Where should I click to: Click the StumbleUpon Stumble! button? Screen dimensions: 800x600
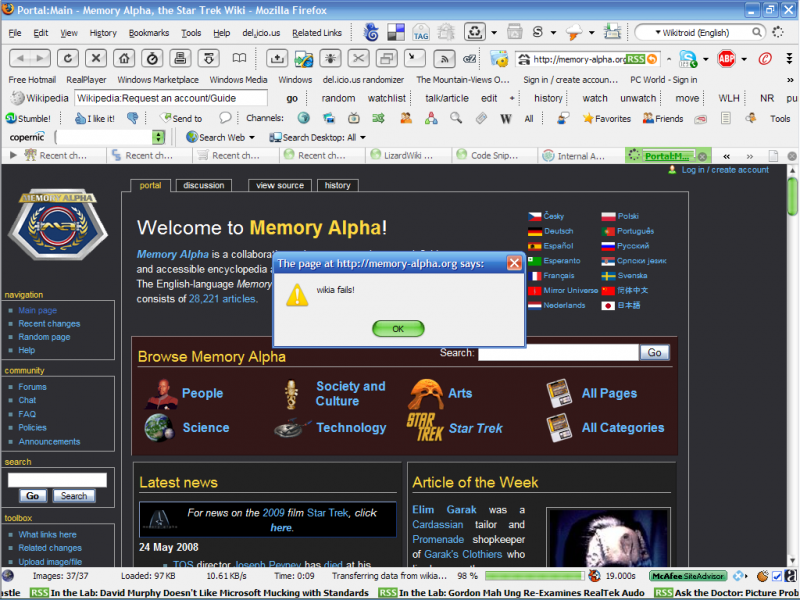click(x=29, y=118)
